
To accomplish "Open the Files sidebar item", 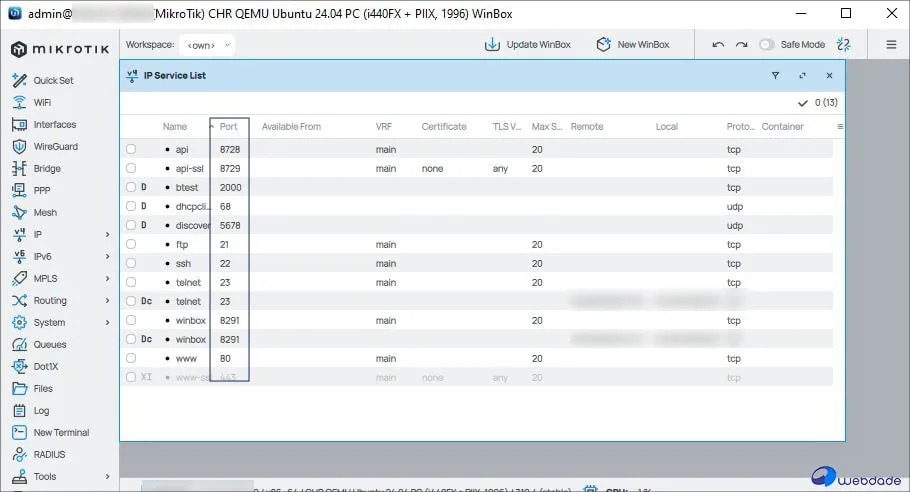I will click(x=43, y=389).
